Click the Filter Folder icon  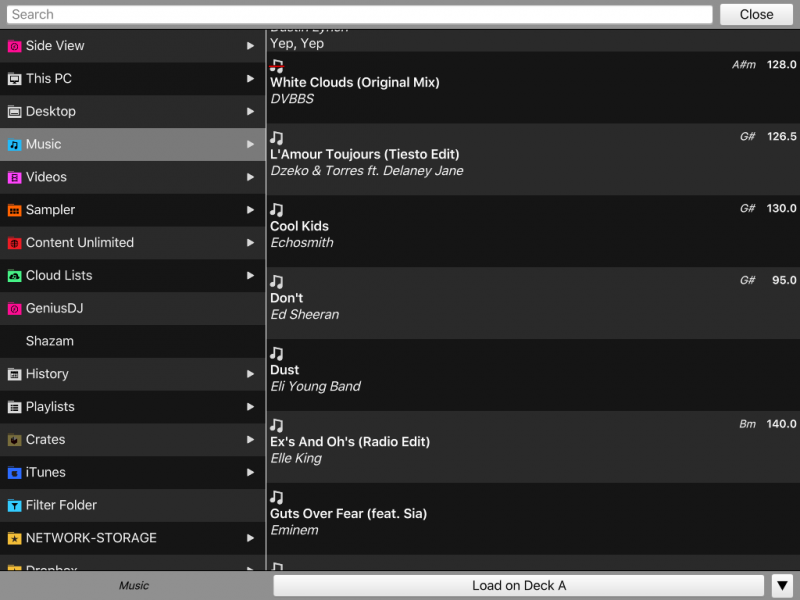tap(15, 506)
